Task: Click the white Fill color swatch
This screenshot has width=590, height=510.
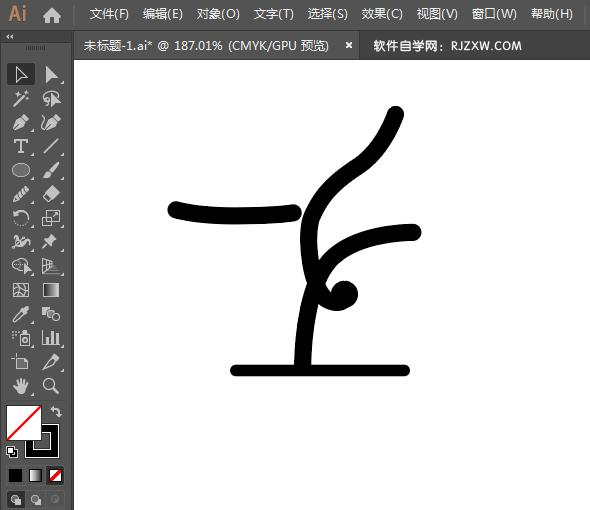Action: pyautogui.click(x=23, y=423)
